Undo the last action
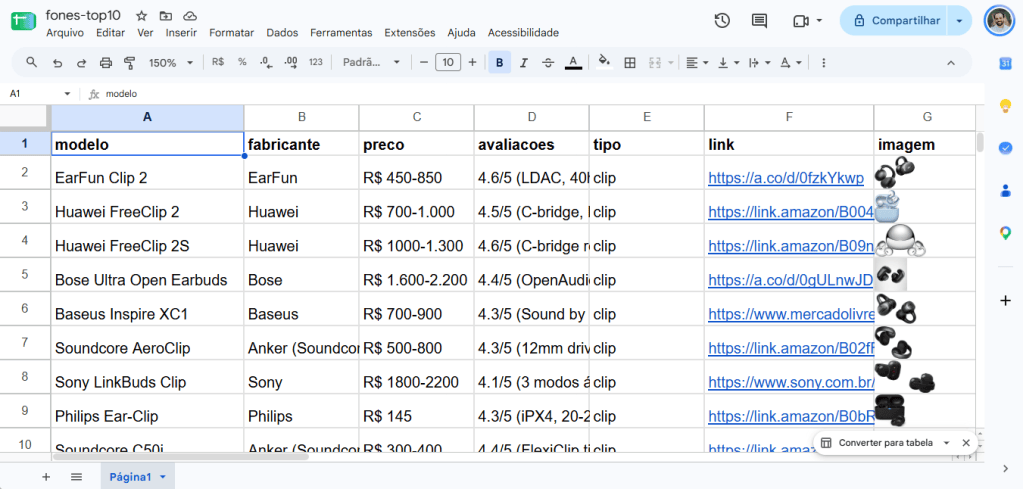Image resolution: width=1023 pixels, height=489 pixels. 57,63
